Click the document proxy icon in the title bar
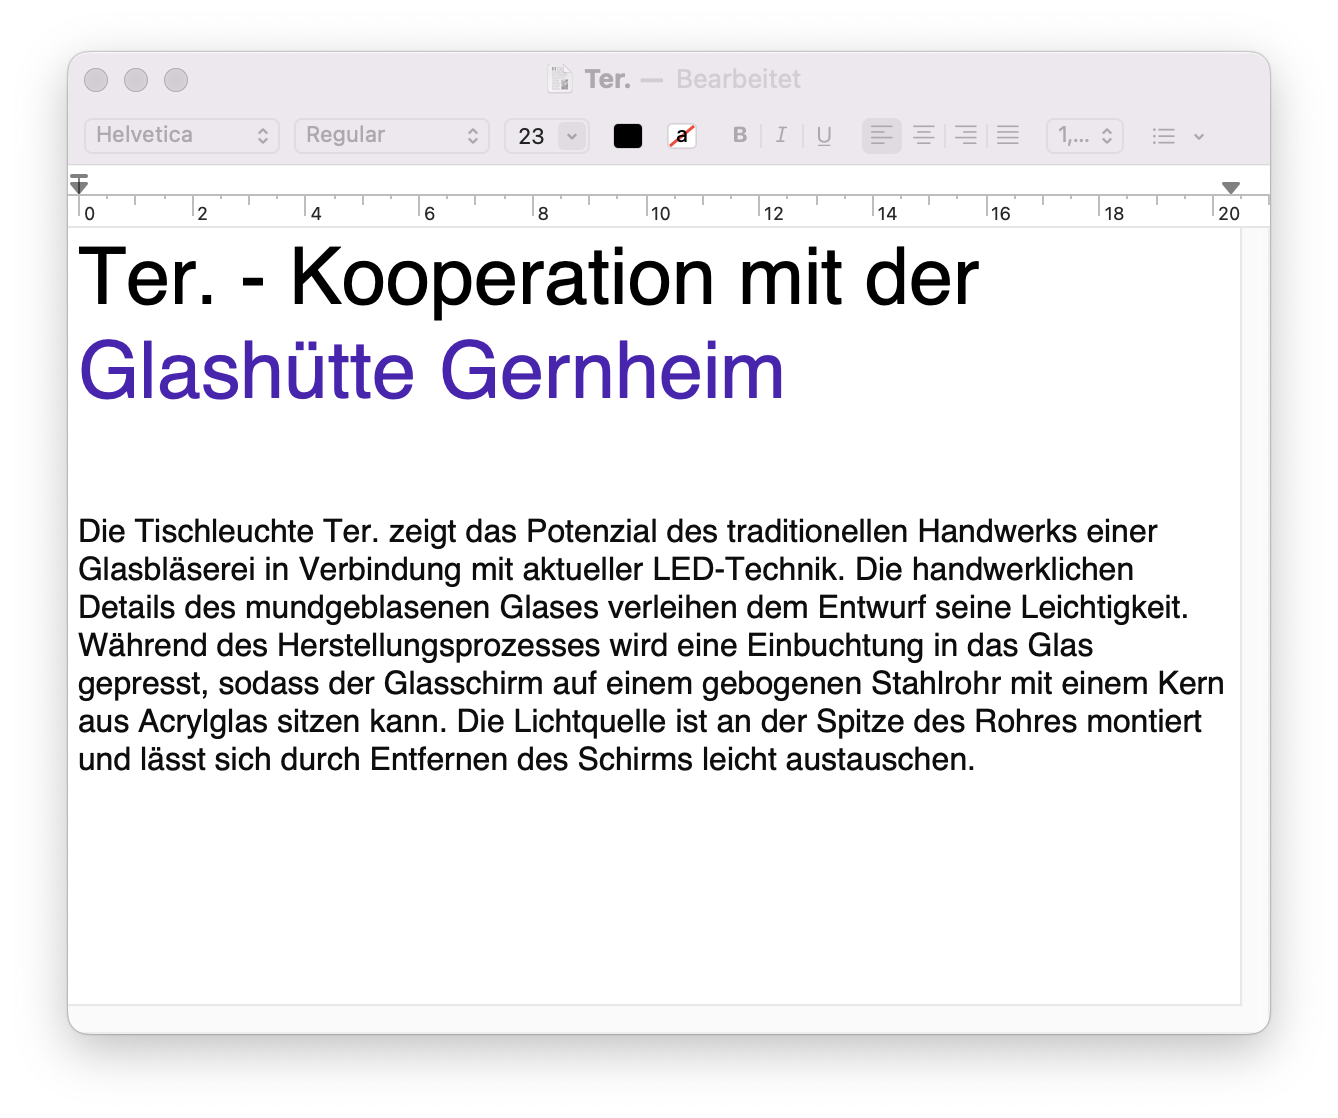Image resolution: width=1338 pixels, height=1118 pixels. pos(560,79)
